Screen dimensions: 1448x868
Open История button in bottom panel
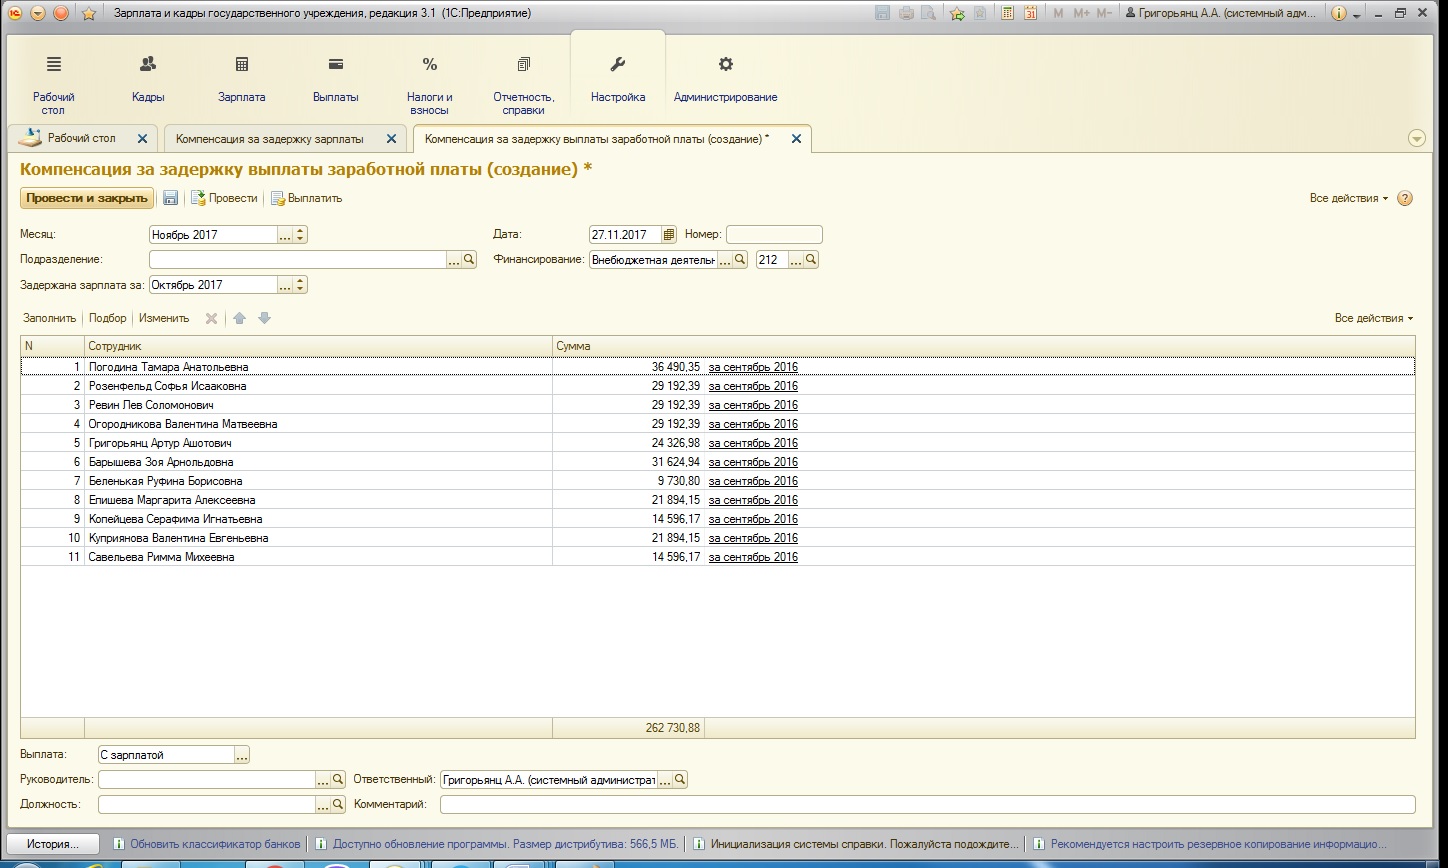(53, 844)
